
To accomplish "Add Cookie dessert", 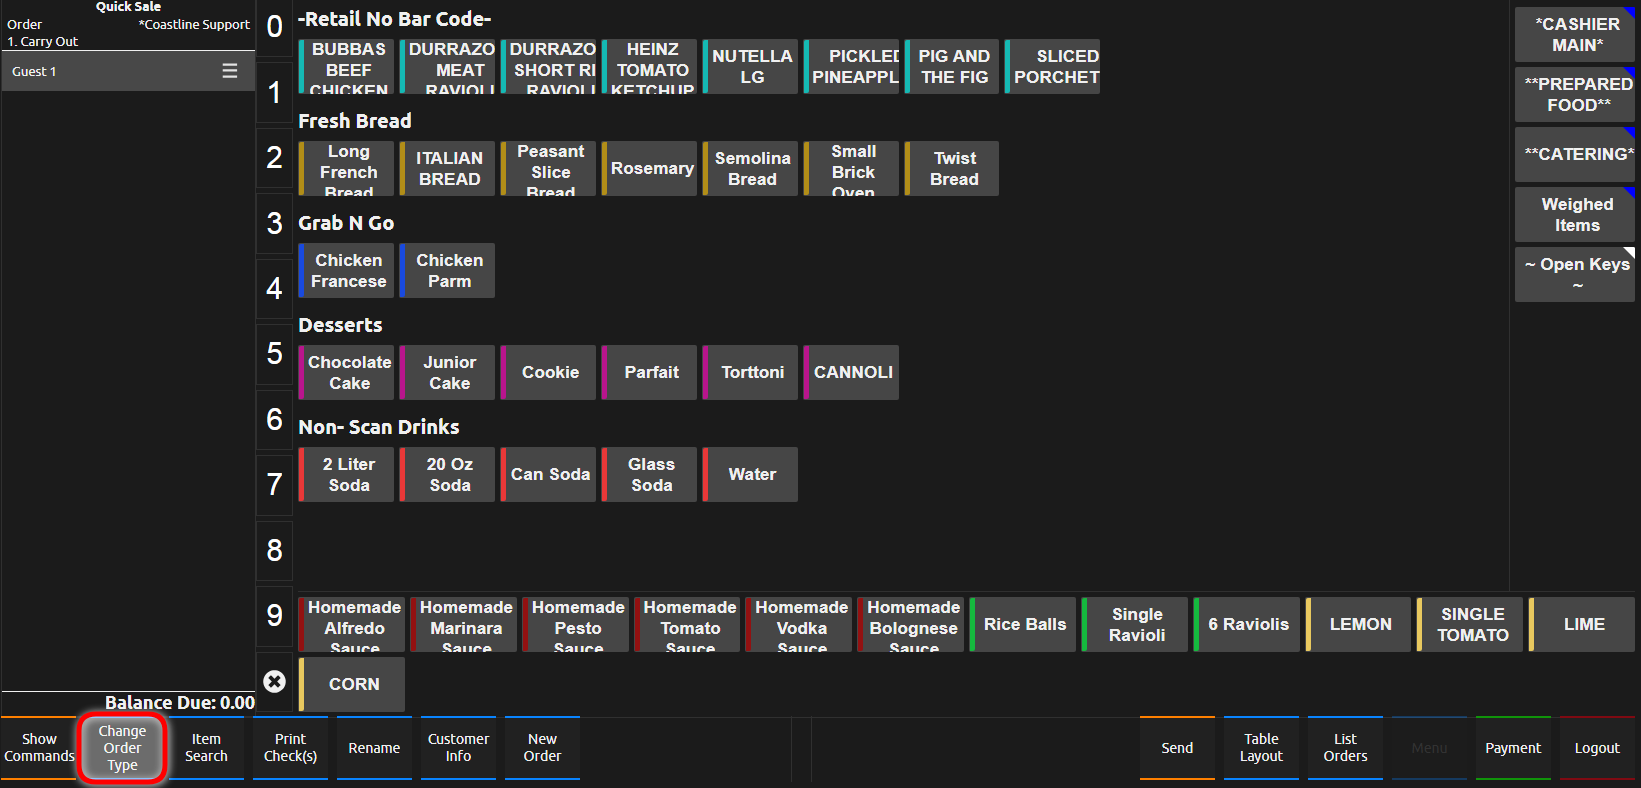I will 549,372.
